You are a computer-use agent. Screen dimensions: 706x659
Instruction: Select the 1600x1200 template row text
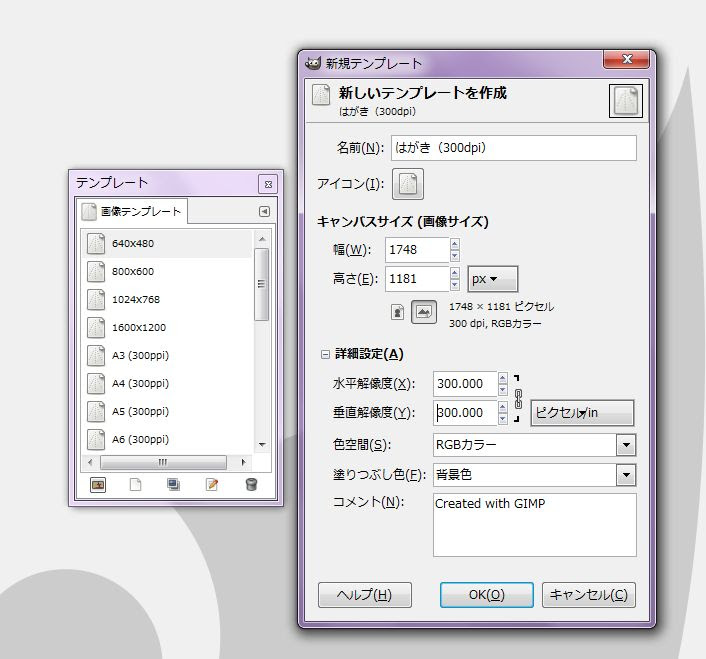point(139,327)
